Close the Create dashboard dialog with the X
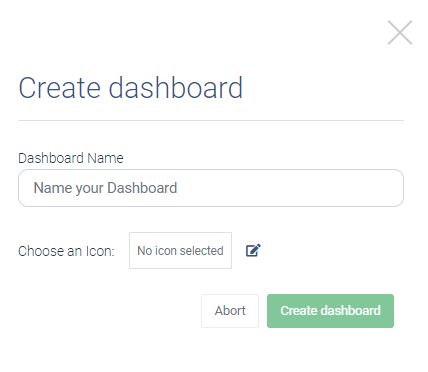 [400, 32]
